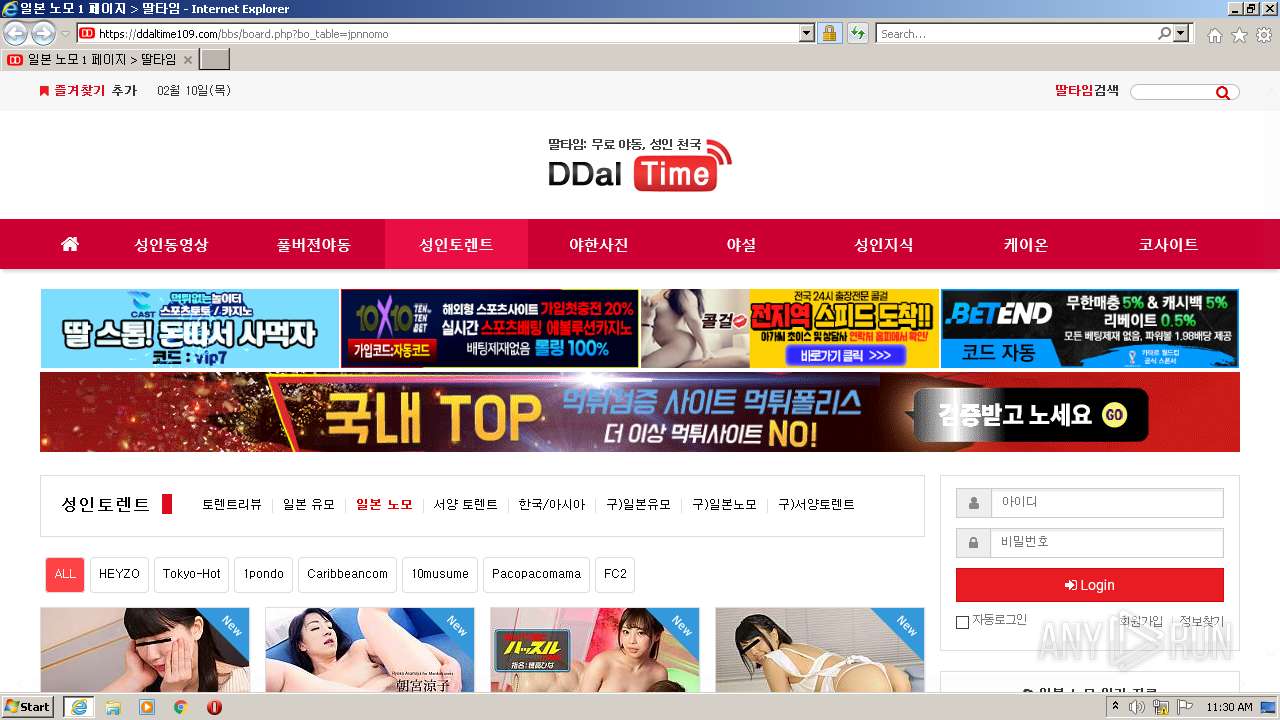Expand the search provider dropdown arrow
Viewport: 1280px width, 720px height.
coord(1181,33)
